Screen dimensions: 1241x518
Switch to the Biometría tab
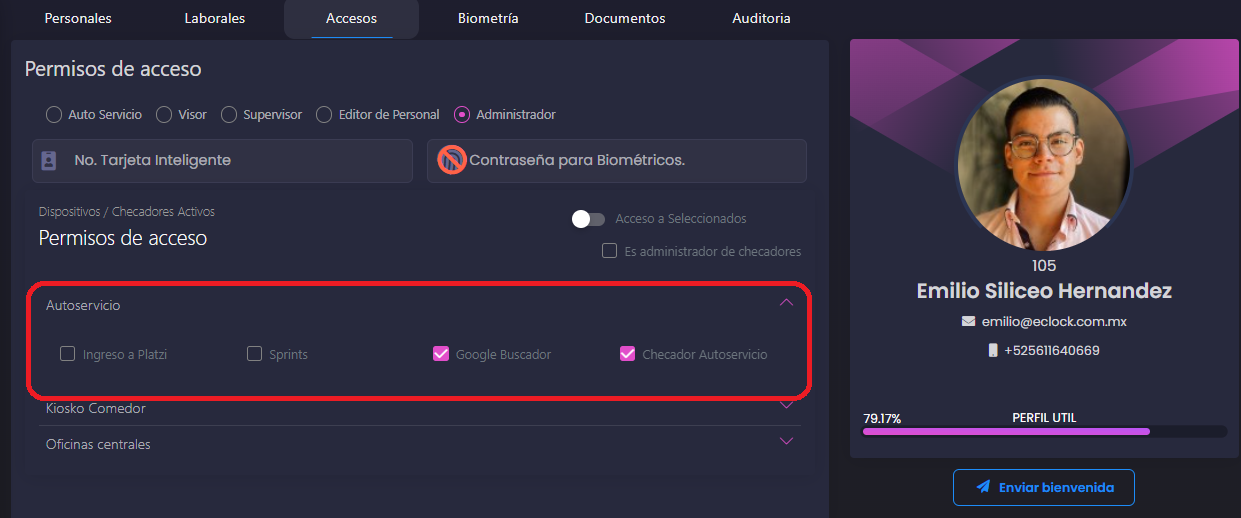pyautogui.click(x=488, y=18)
